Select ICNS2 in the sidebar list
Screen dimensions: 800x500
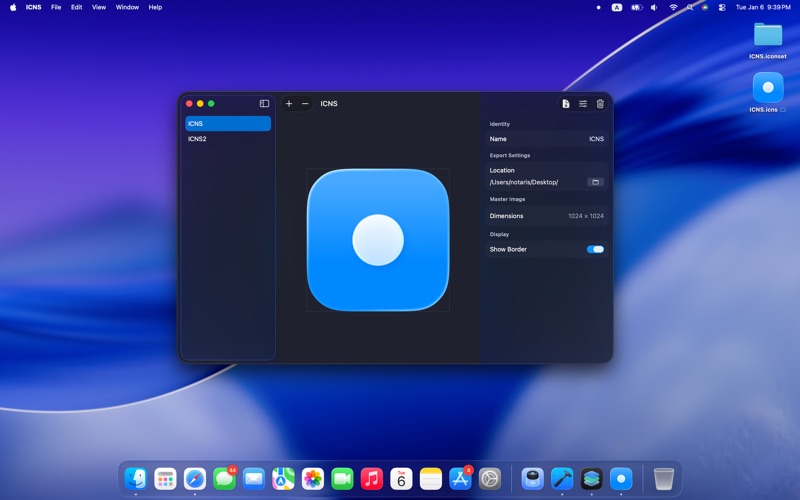pyautogui.click(x=228, y=139)
